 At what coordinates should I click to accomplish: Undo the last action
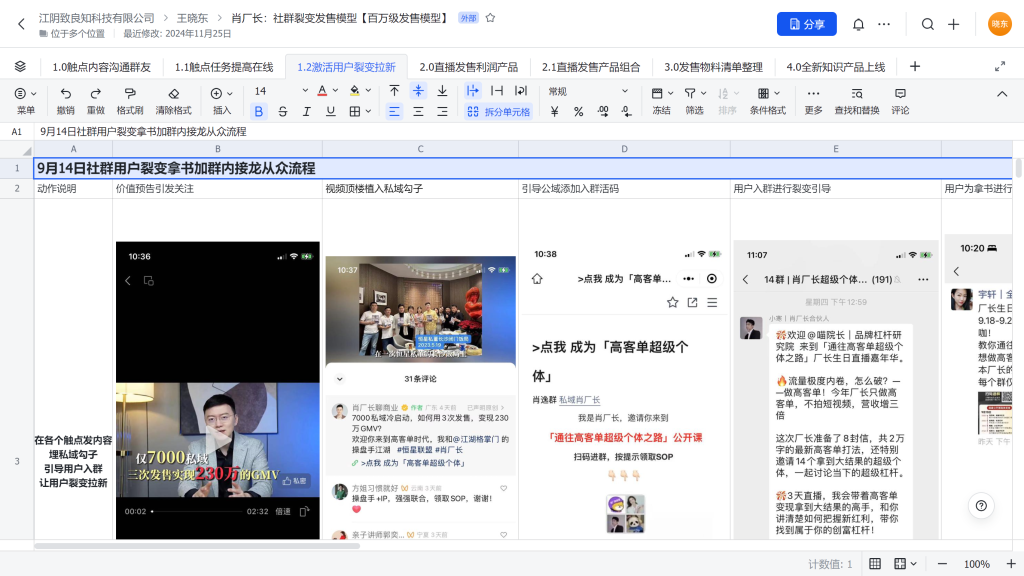click(65, 101)
